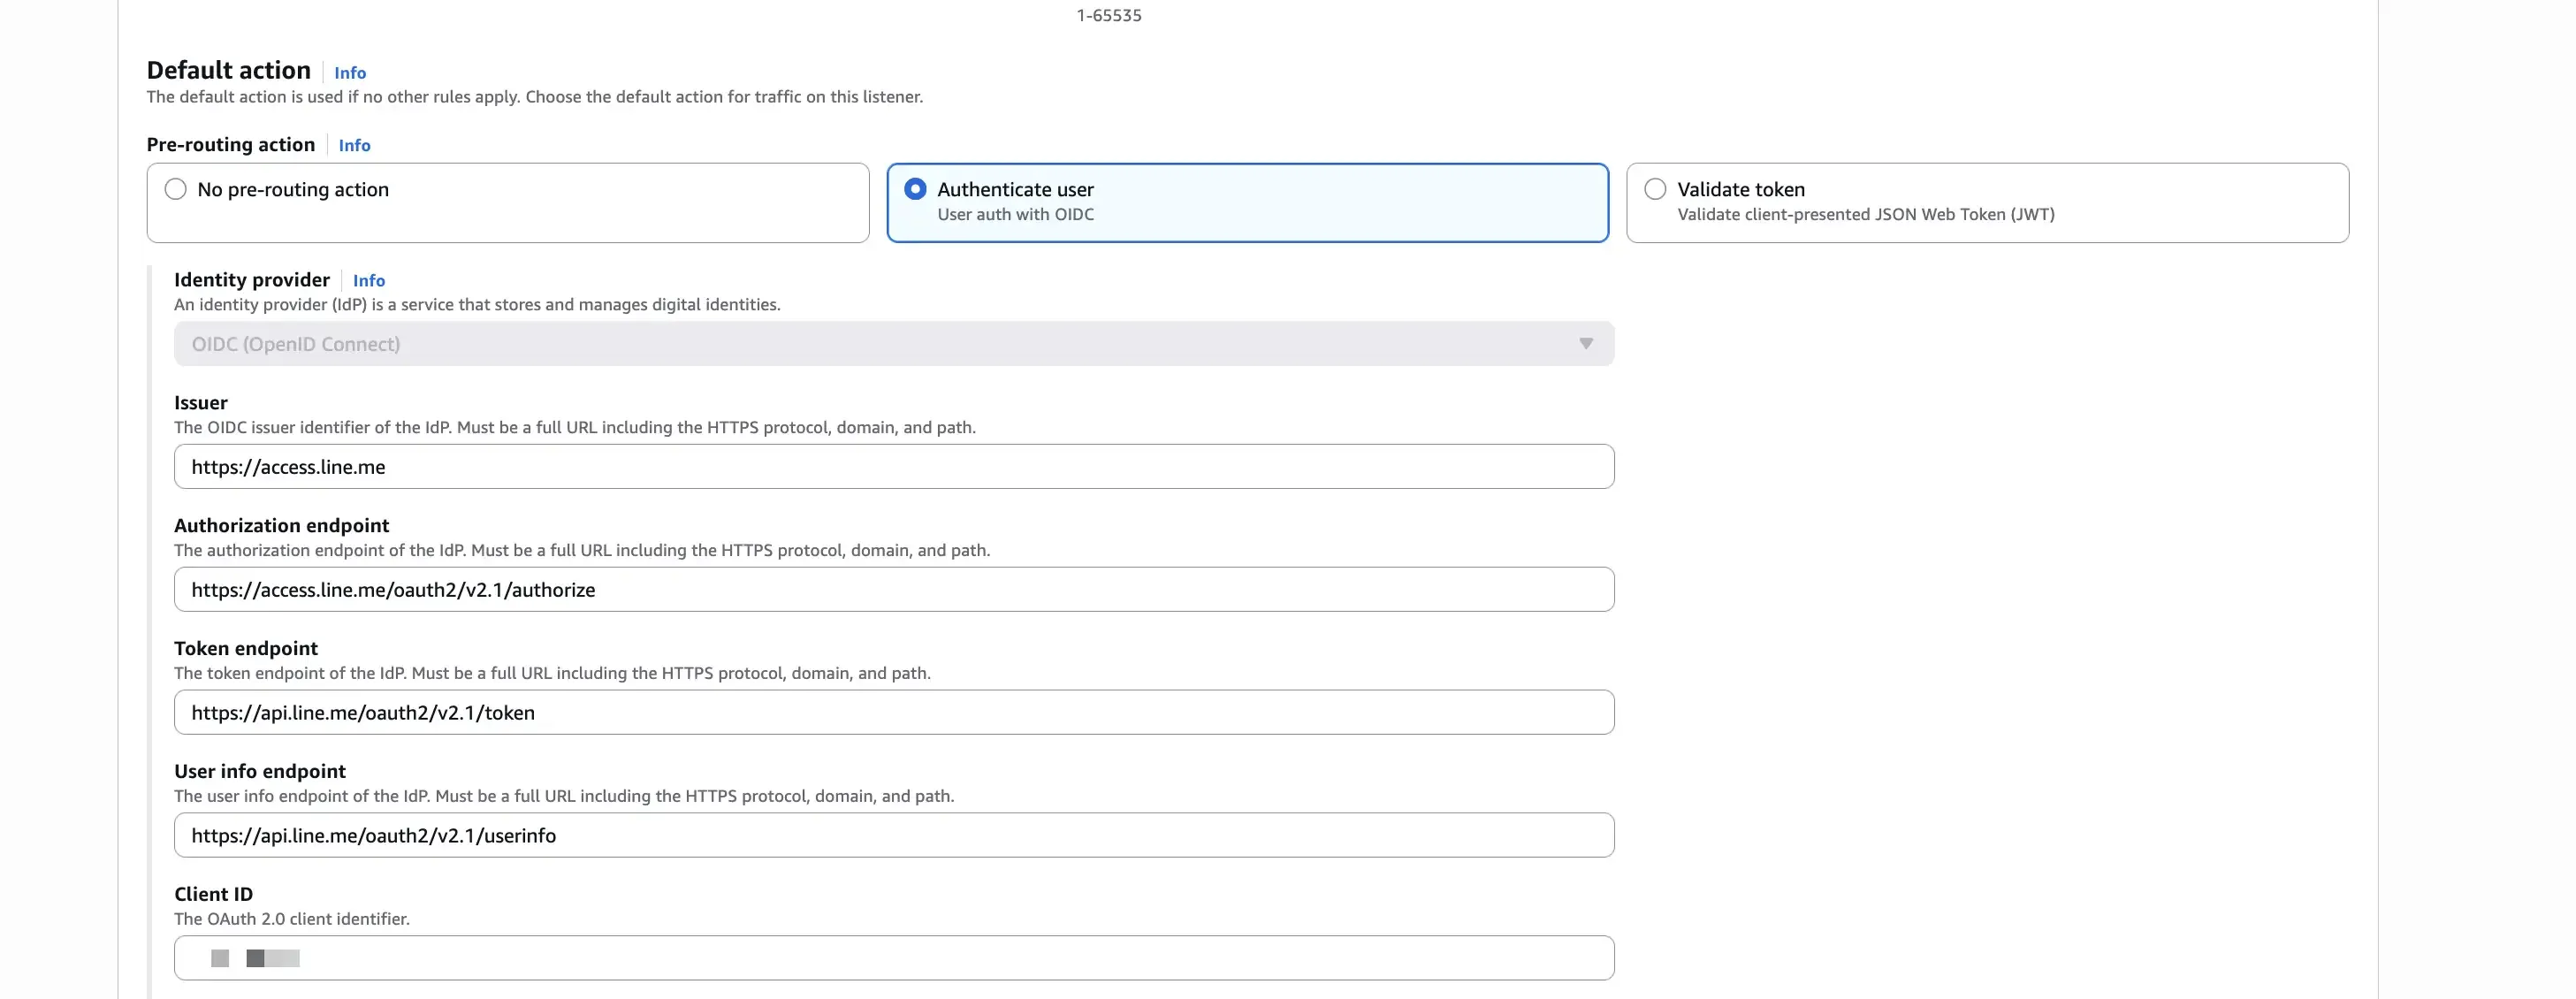Click Info next to Pre-routing action
This screenshot has height=999, width=2576.
click(354, 146)
